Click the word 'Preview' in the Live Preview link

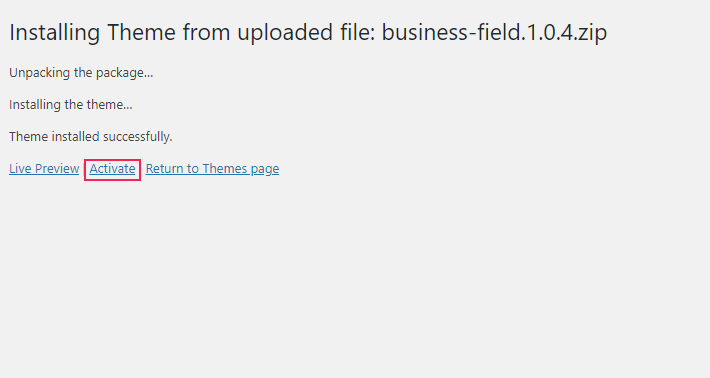(57, 169)
